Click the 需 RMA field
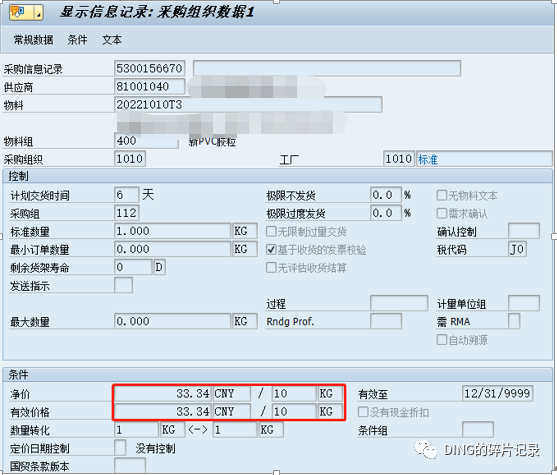 click(514, 322)
